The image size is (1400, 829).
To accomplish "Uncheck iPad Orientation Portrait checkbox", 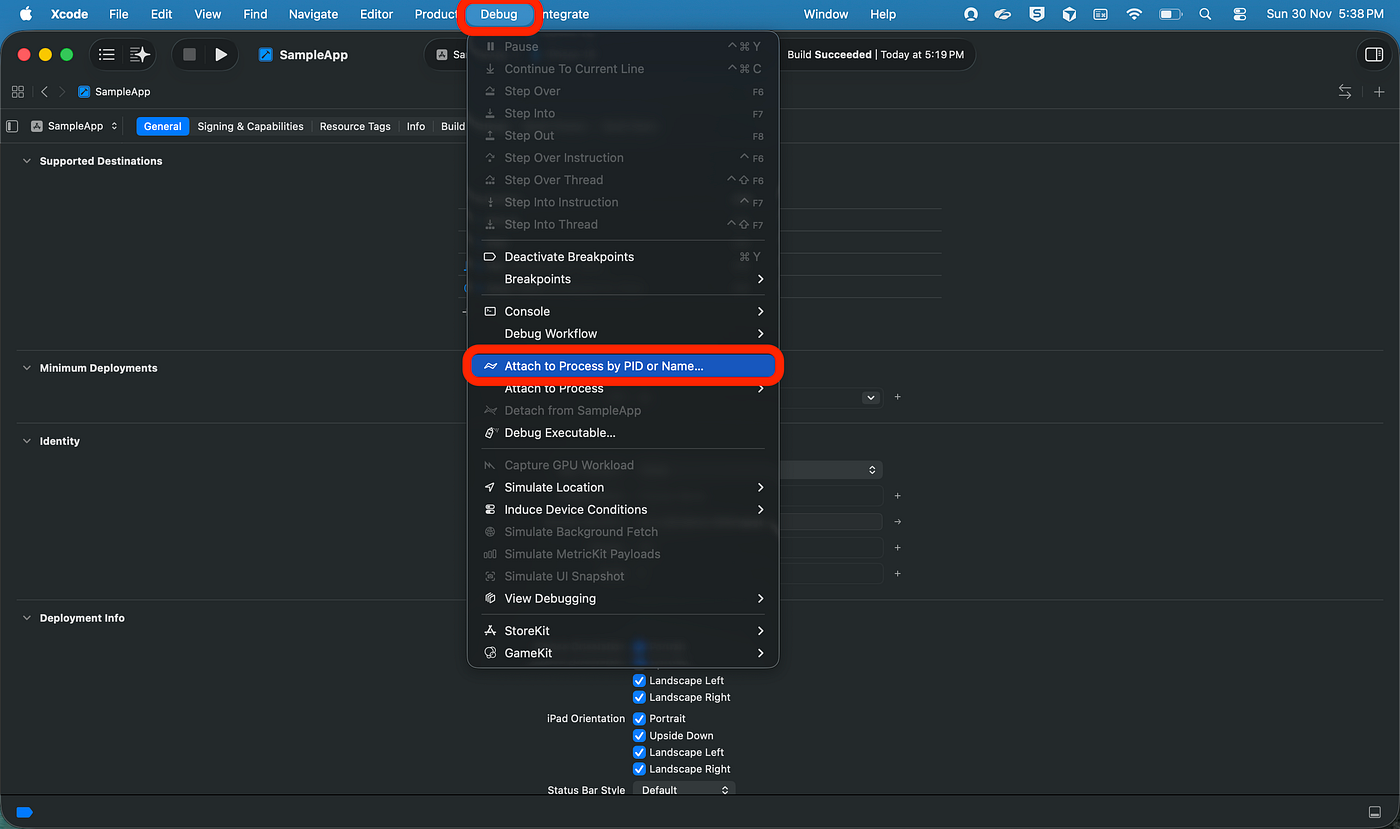I will tap(639, 718).
